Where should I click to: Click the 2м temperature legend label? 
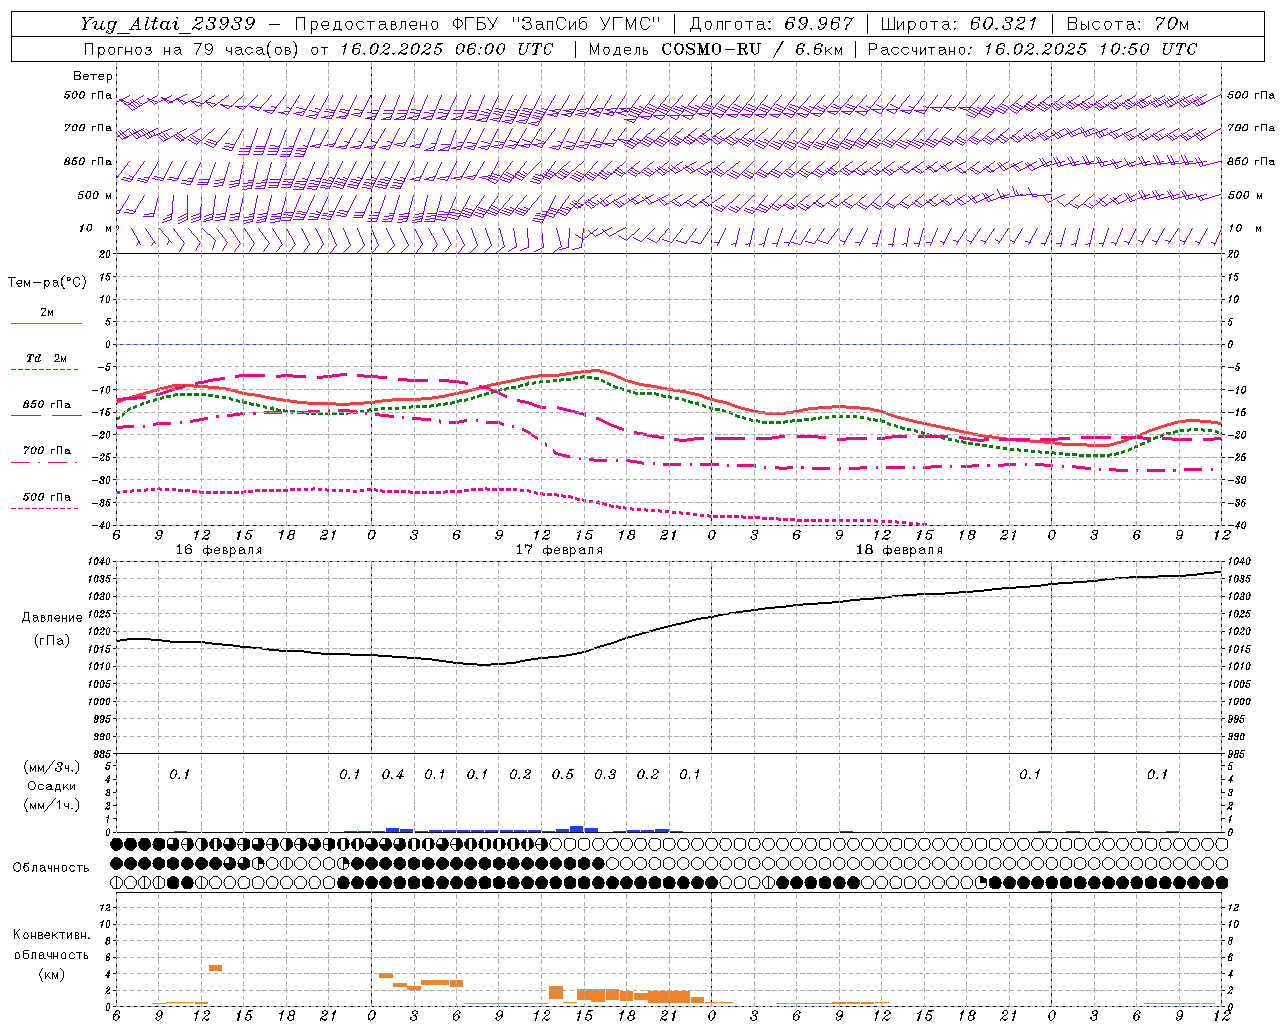[47, 313]
